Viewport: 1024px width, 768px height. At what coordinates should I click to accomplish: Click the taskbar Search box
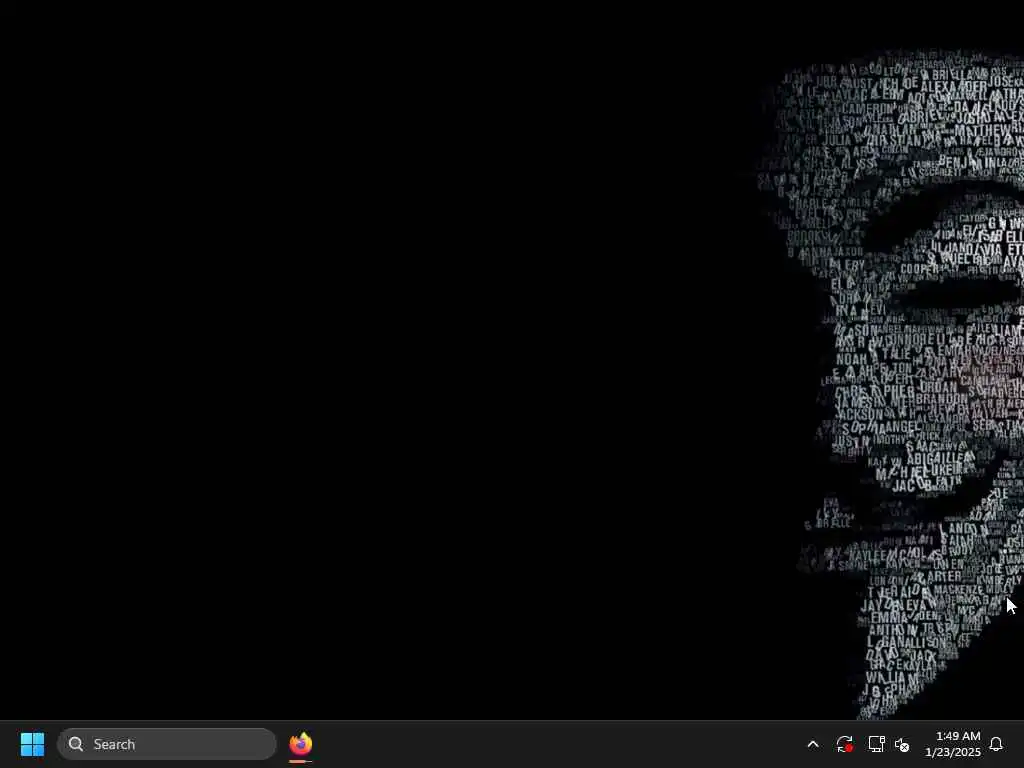tap(167, 744)
